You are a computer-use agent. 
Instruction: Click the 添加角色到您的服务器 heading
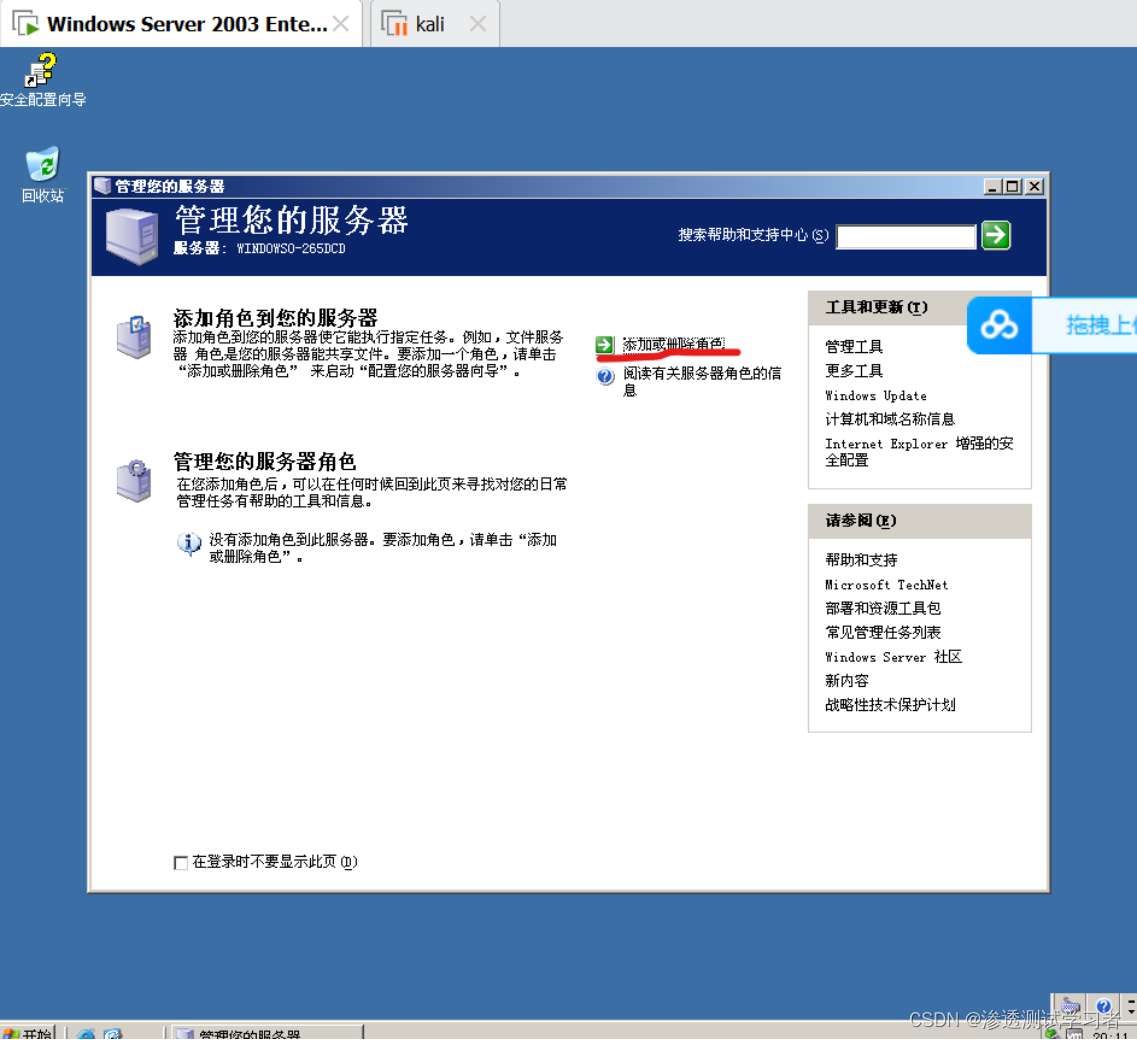tap(276, 317)
